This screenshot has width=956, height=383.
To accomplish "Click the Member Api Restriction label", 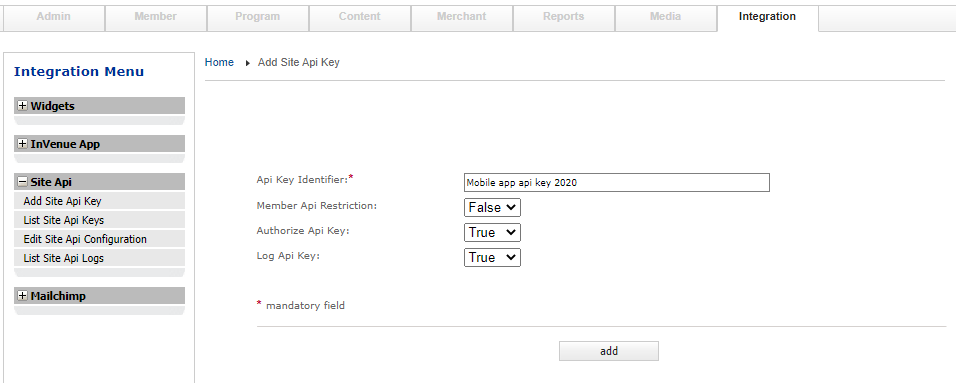I will [x=316, y=206].
